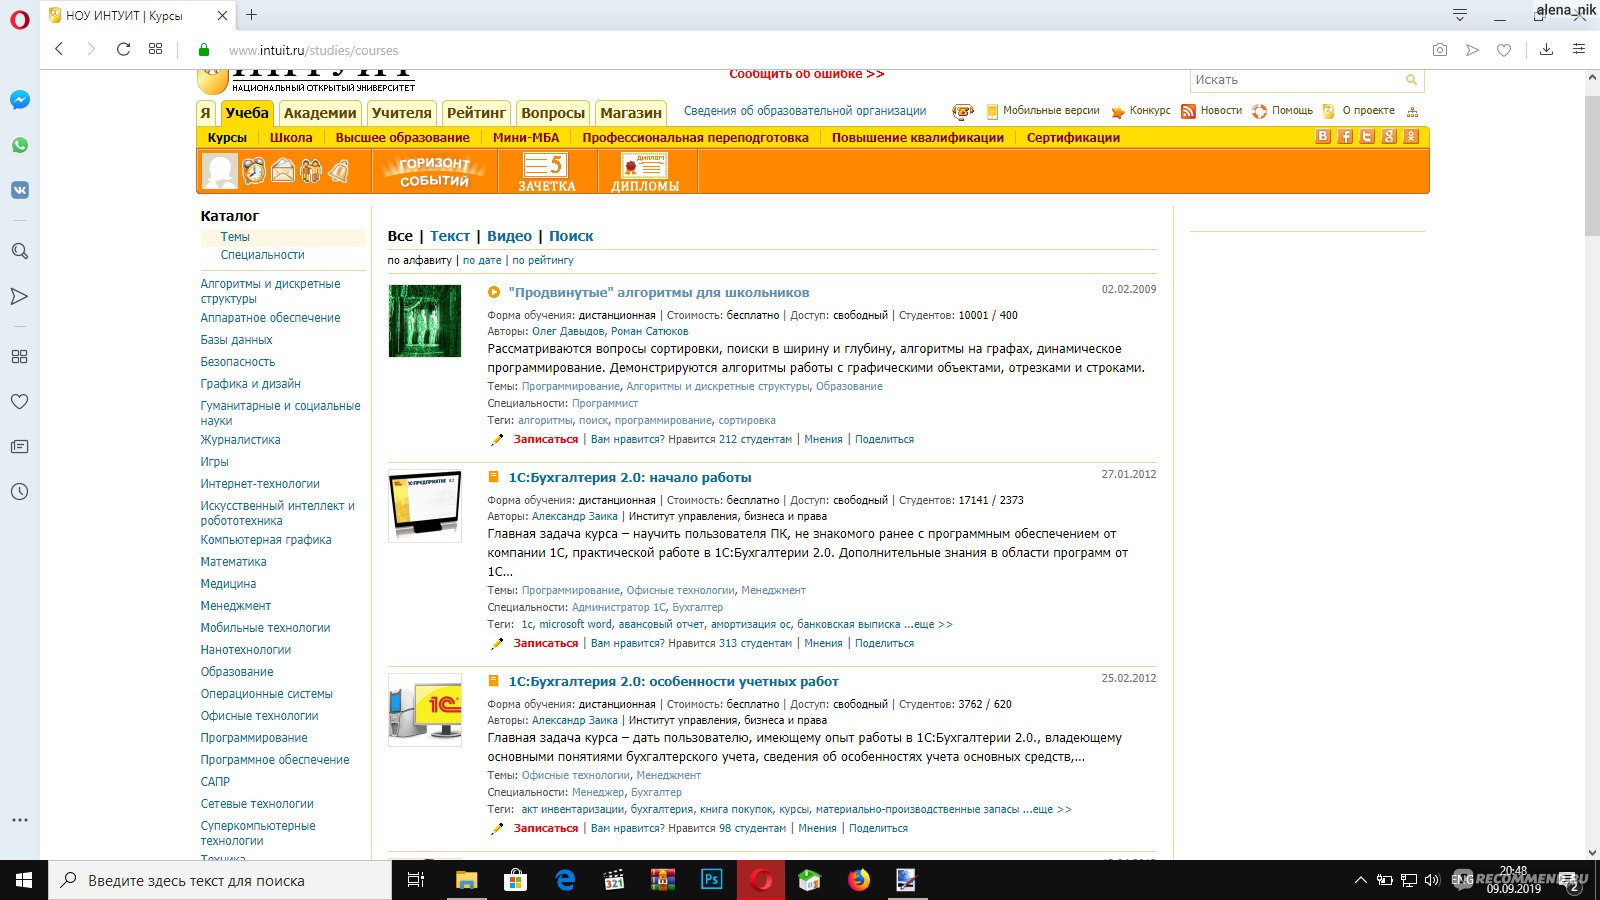Open Новости link in top bar
The height and width of the screenshot is (900, 1600).
click(1212, 111)
